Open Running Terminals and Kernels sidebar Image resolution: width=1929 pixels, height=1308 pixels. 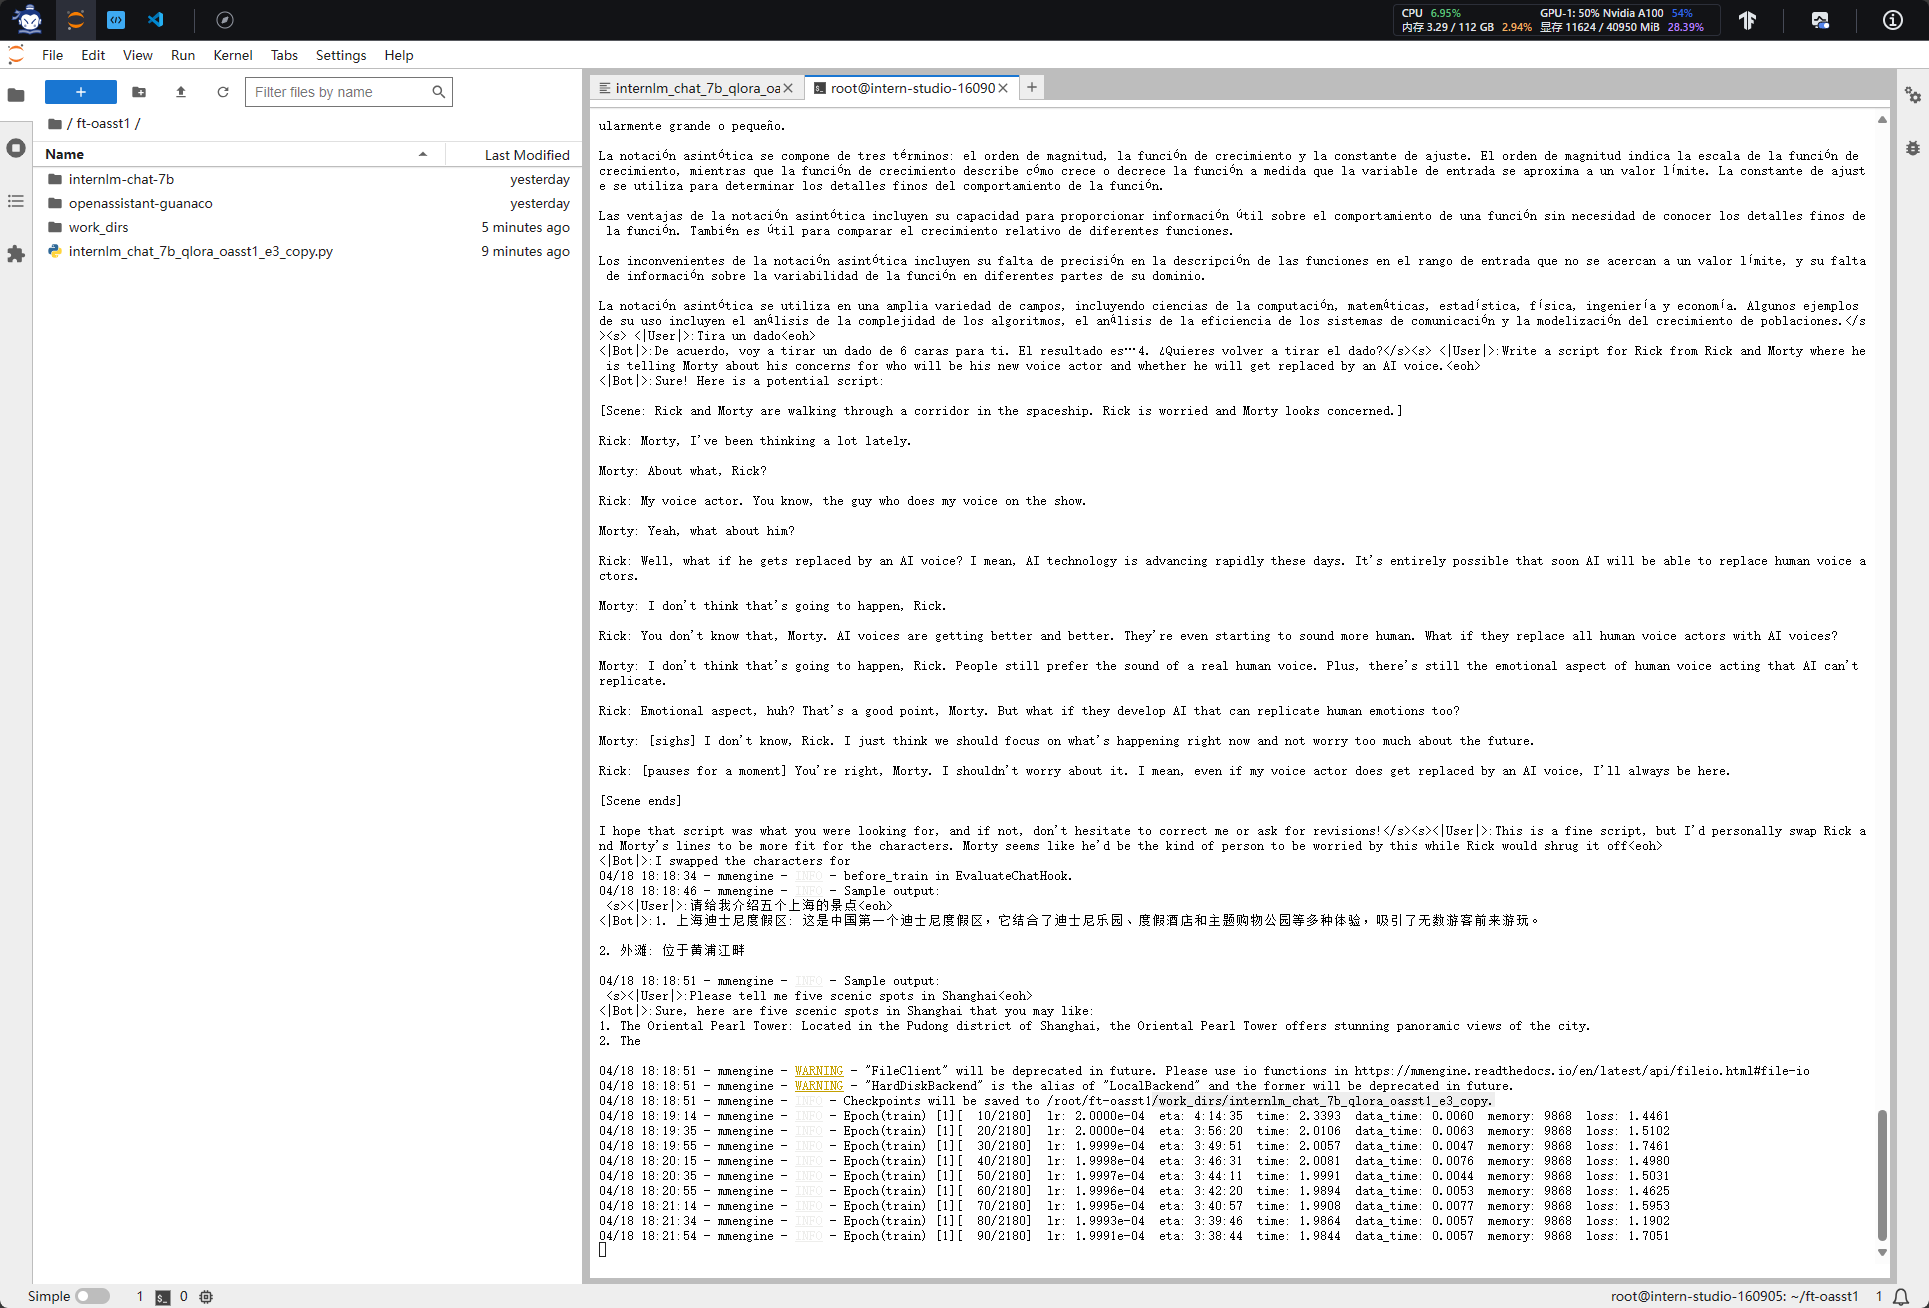pyautogui.click(x=16, y=148)
